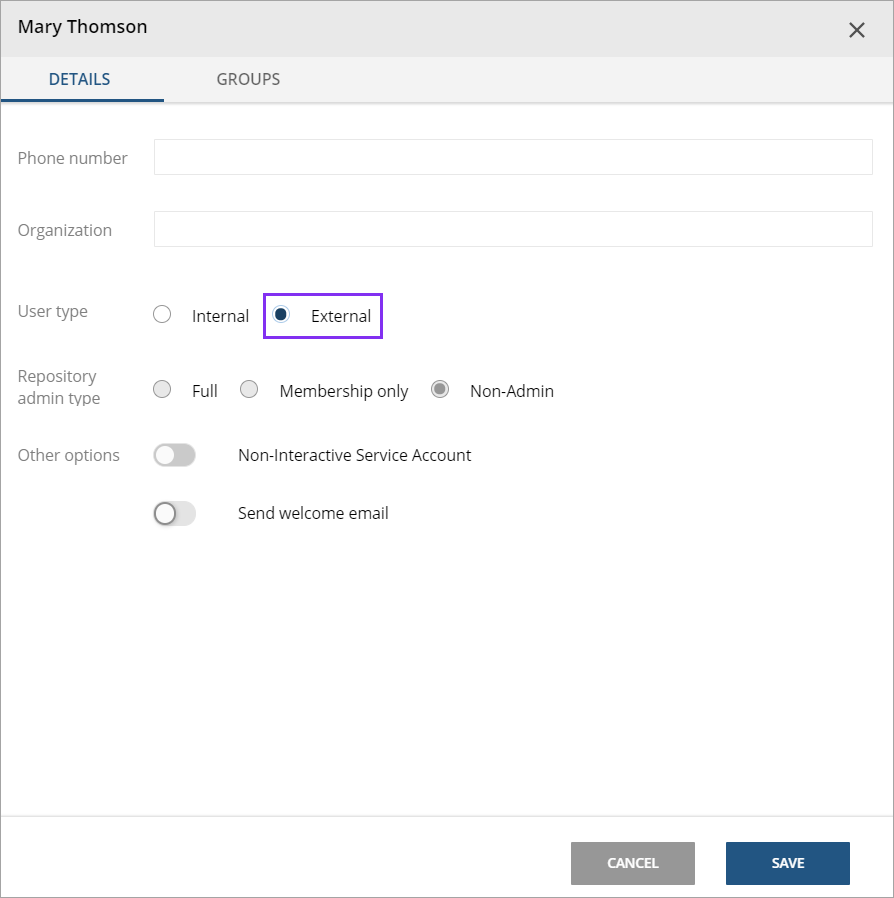894x898 pixels.
Task: Select Full repository admin type
Action: [161, 390]
